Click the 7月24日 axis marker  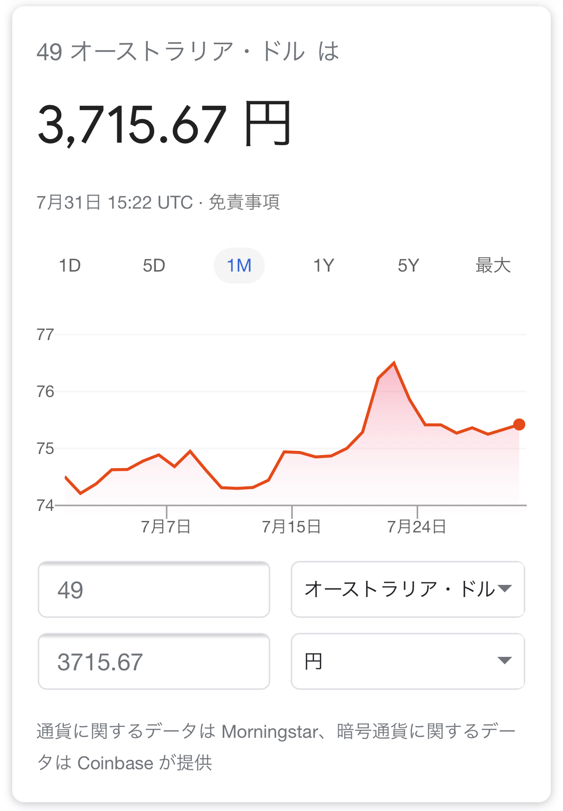point(417,527)
